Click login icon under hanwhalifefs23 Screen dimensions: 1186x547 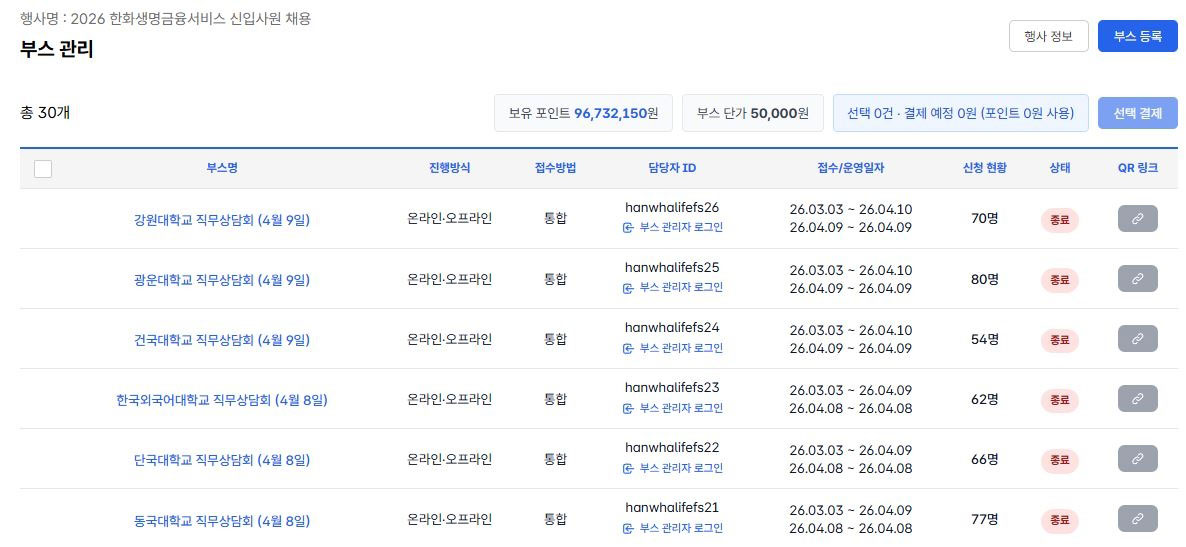pyautogui.click(x=628, y=408)
